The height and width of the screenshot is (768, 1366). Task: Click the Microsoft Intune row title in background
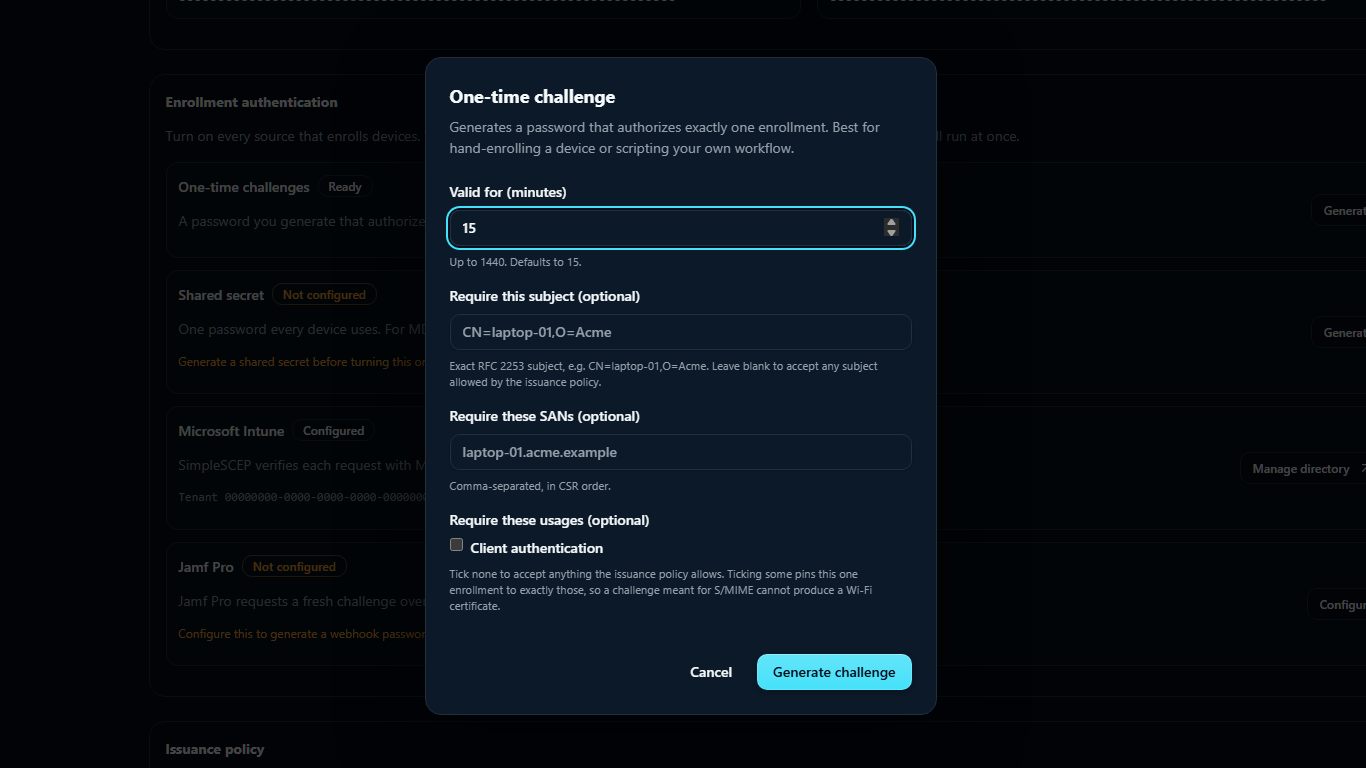click(231, 431)
